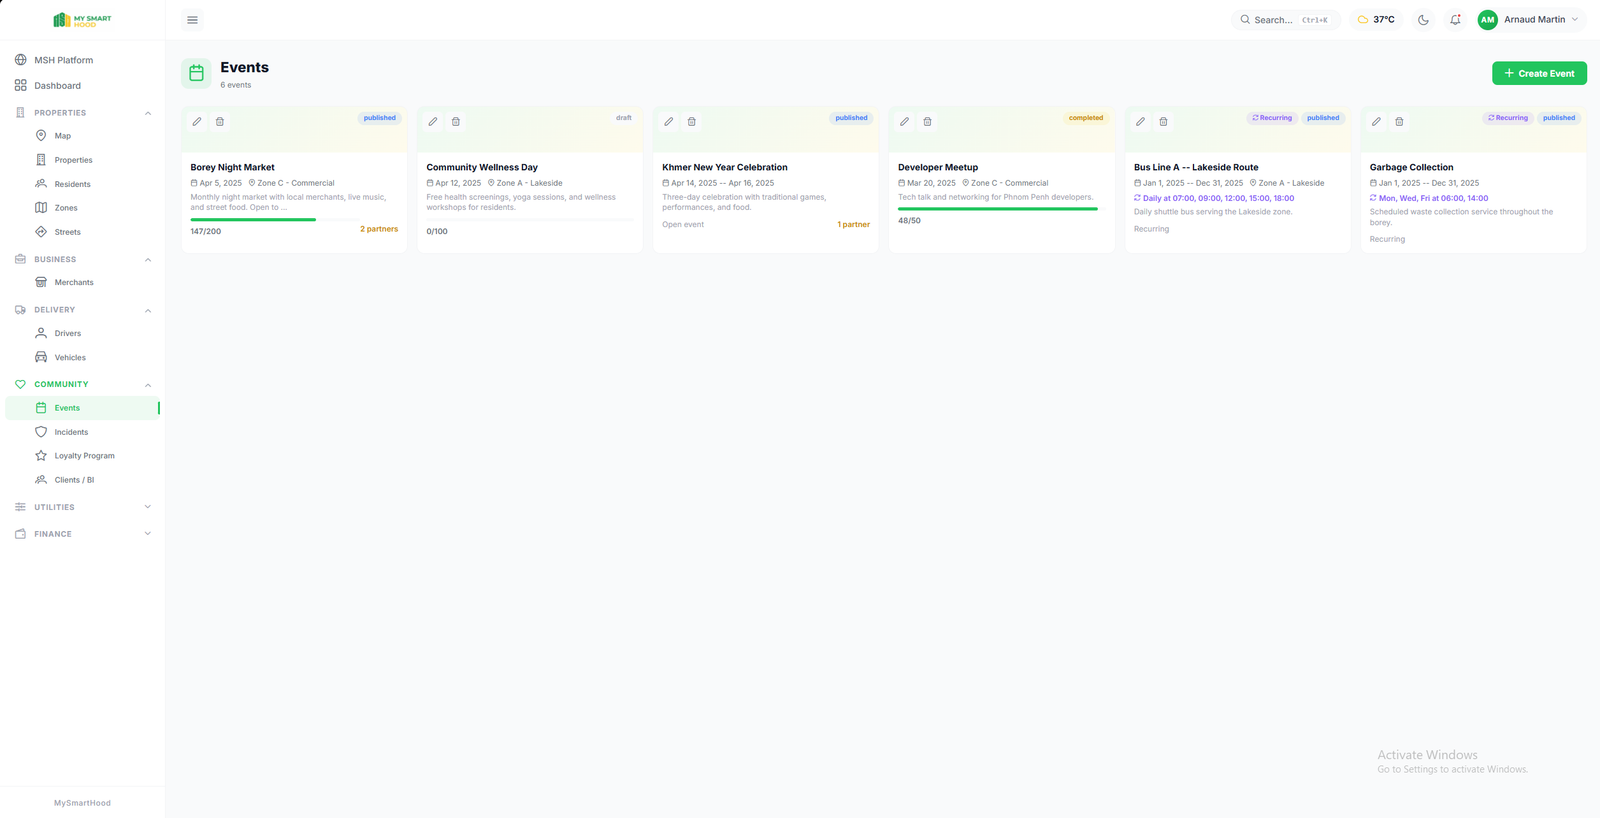
Task: Open the Vehicles page
Action: 82,357
